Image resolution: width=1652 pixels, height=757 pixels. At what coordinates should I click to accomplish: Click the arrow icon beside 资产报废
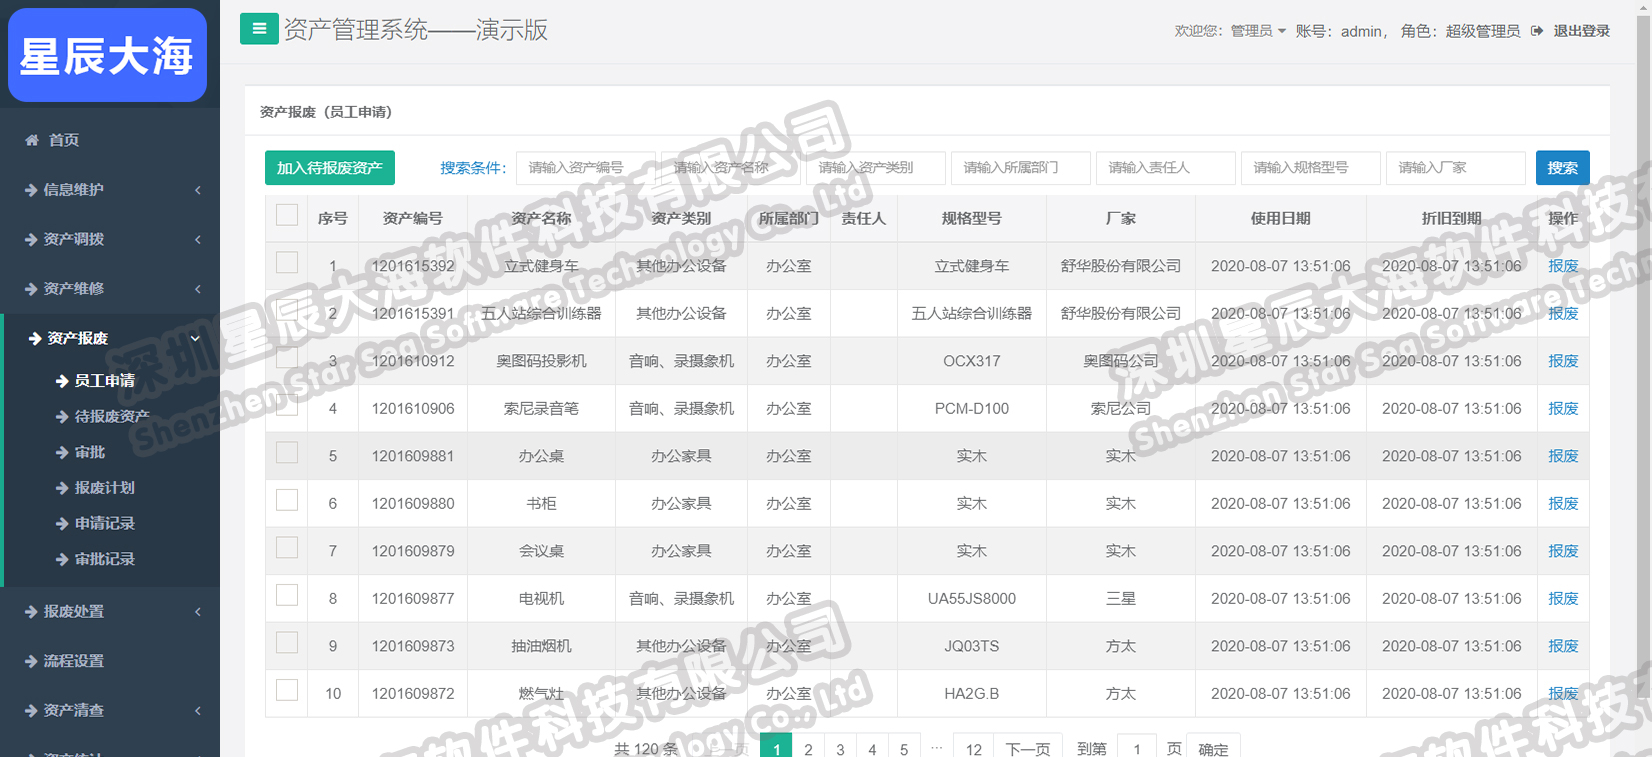coord(35,338)
